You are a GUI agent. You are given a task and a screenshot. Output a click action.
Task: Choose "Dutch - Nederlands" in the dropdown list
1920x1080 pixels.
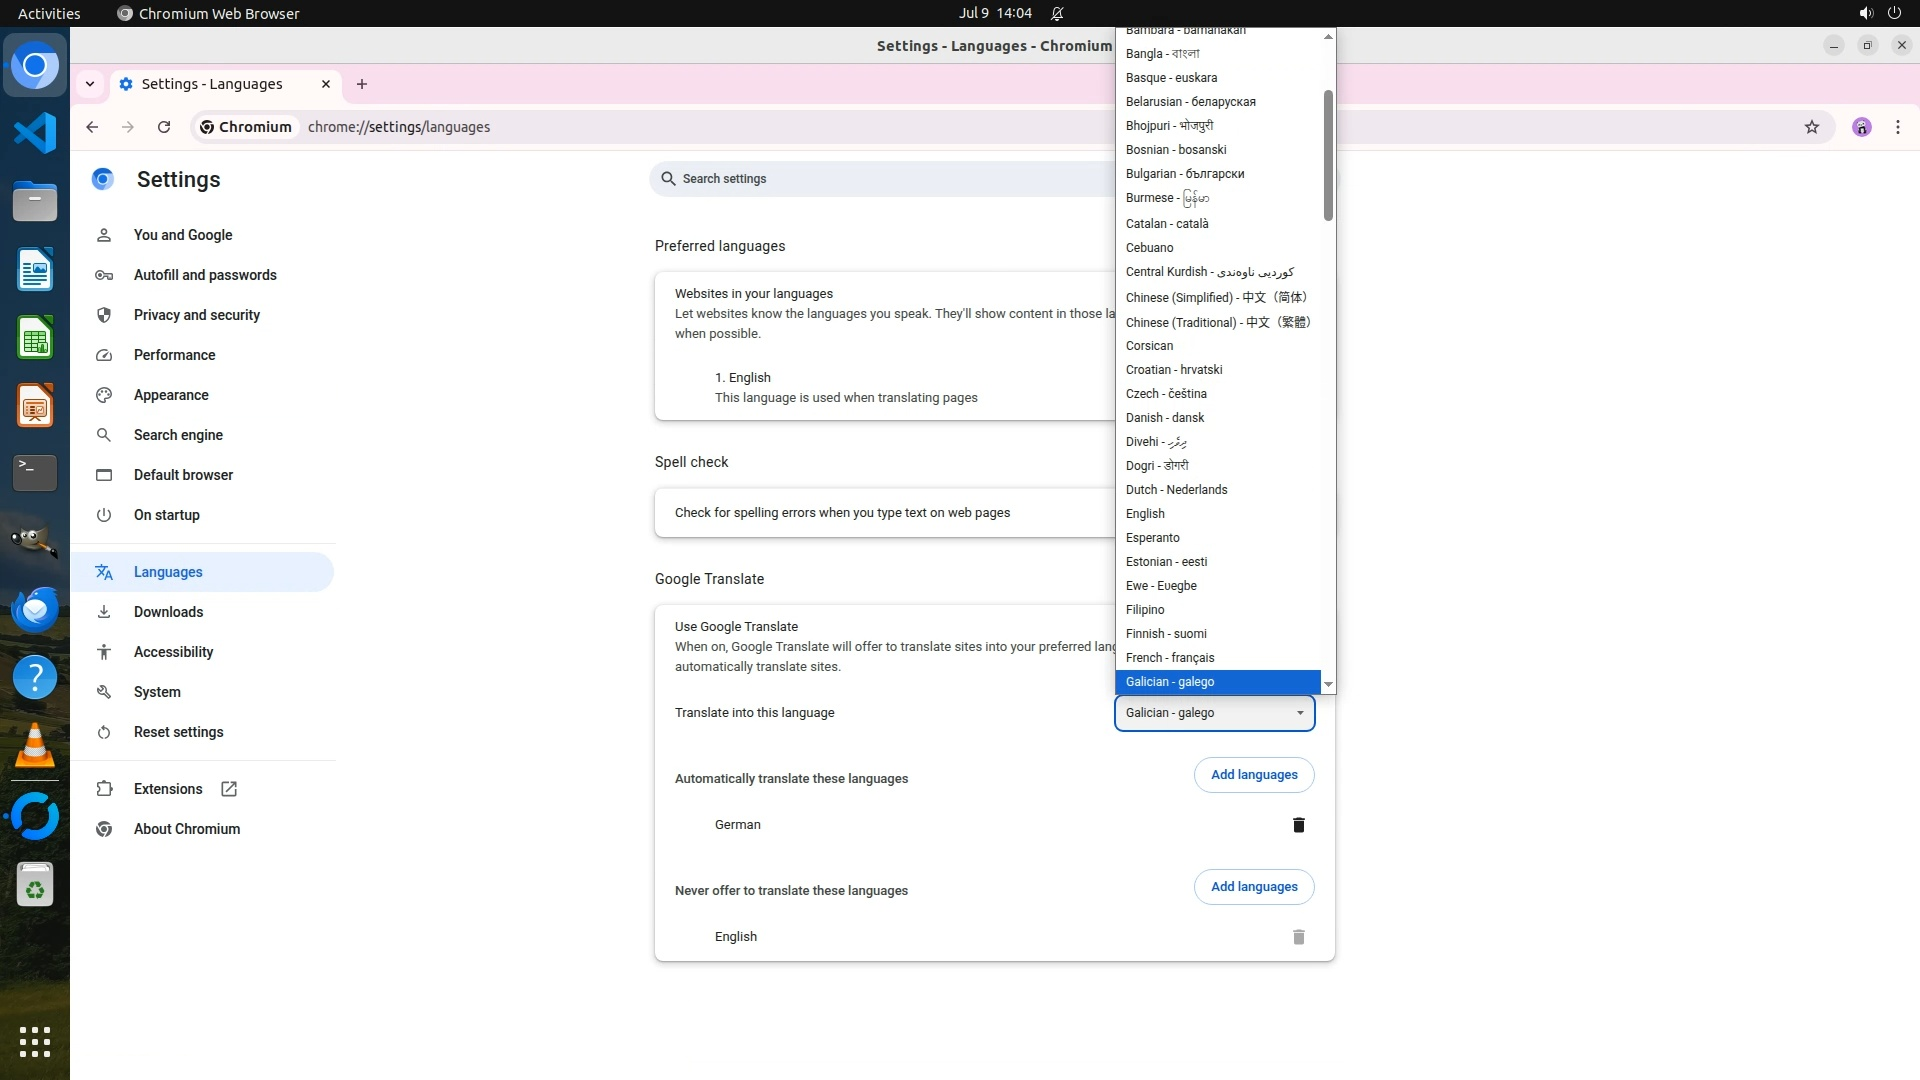point(1176,490)
